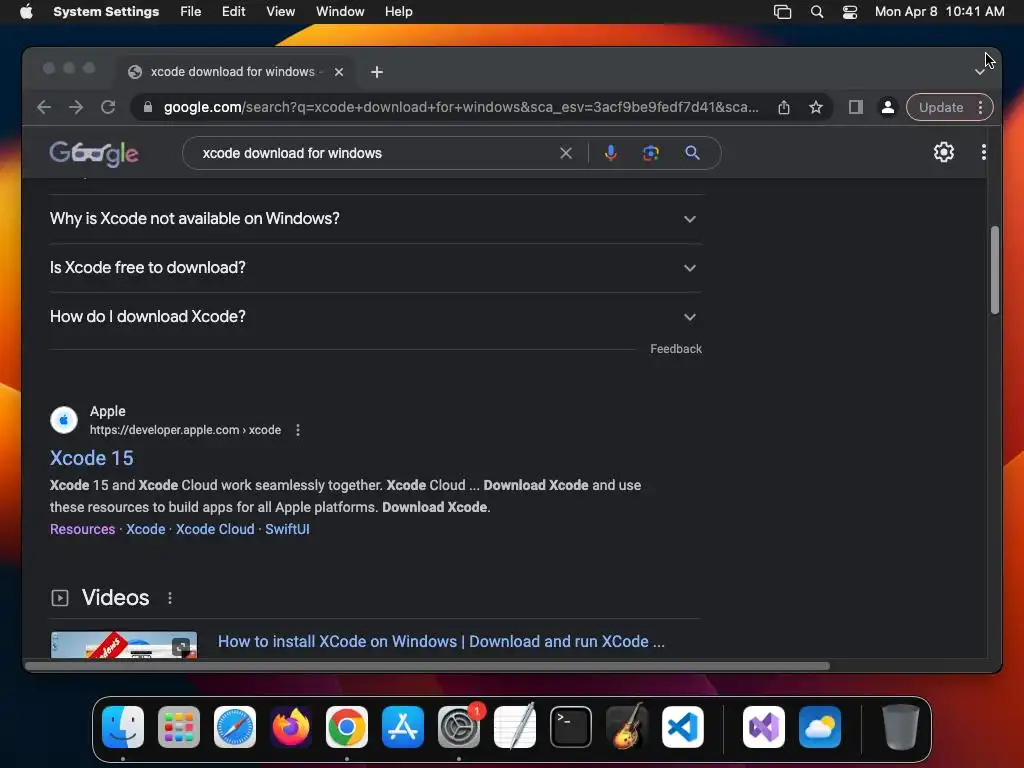Open Trash in the Dock
Viewport: 1024px width, 768px height.
[x=901, y=727]
